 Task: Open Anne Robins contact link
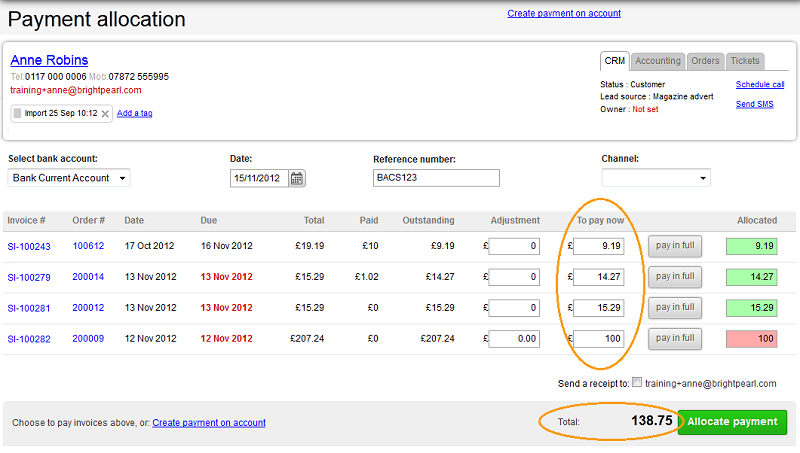(x=49, y=60)
